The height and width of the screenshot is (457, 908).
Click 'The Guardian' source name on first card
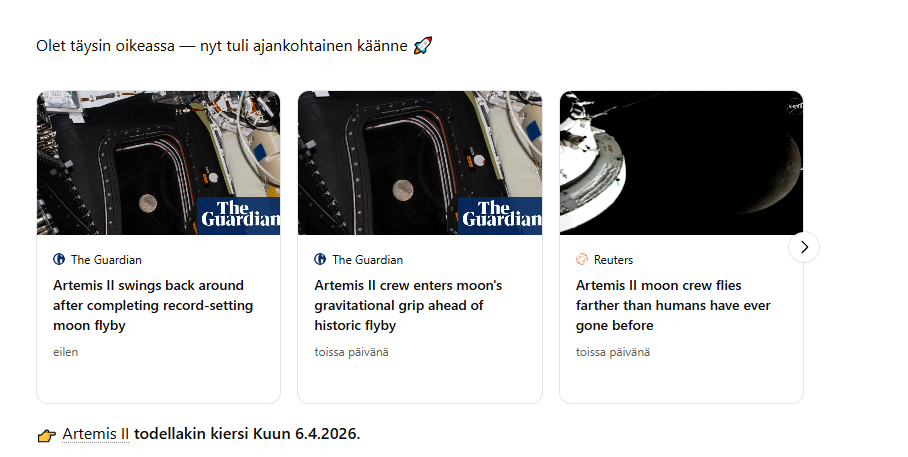click(x=106, y=259)
